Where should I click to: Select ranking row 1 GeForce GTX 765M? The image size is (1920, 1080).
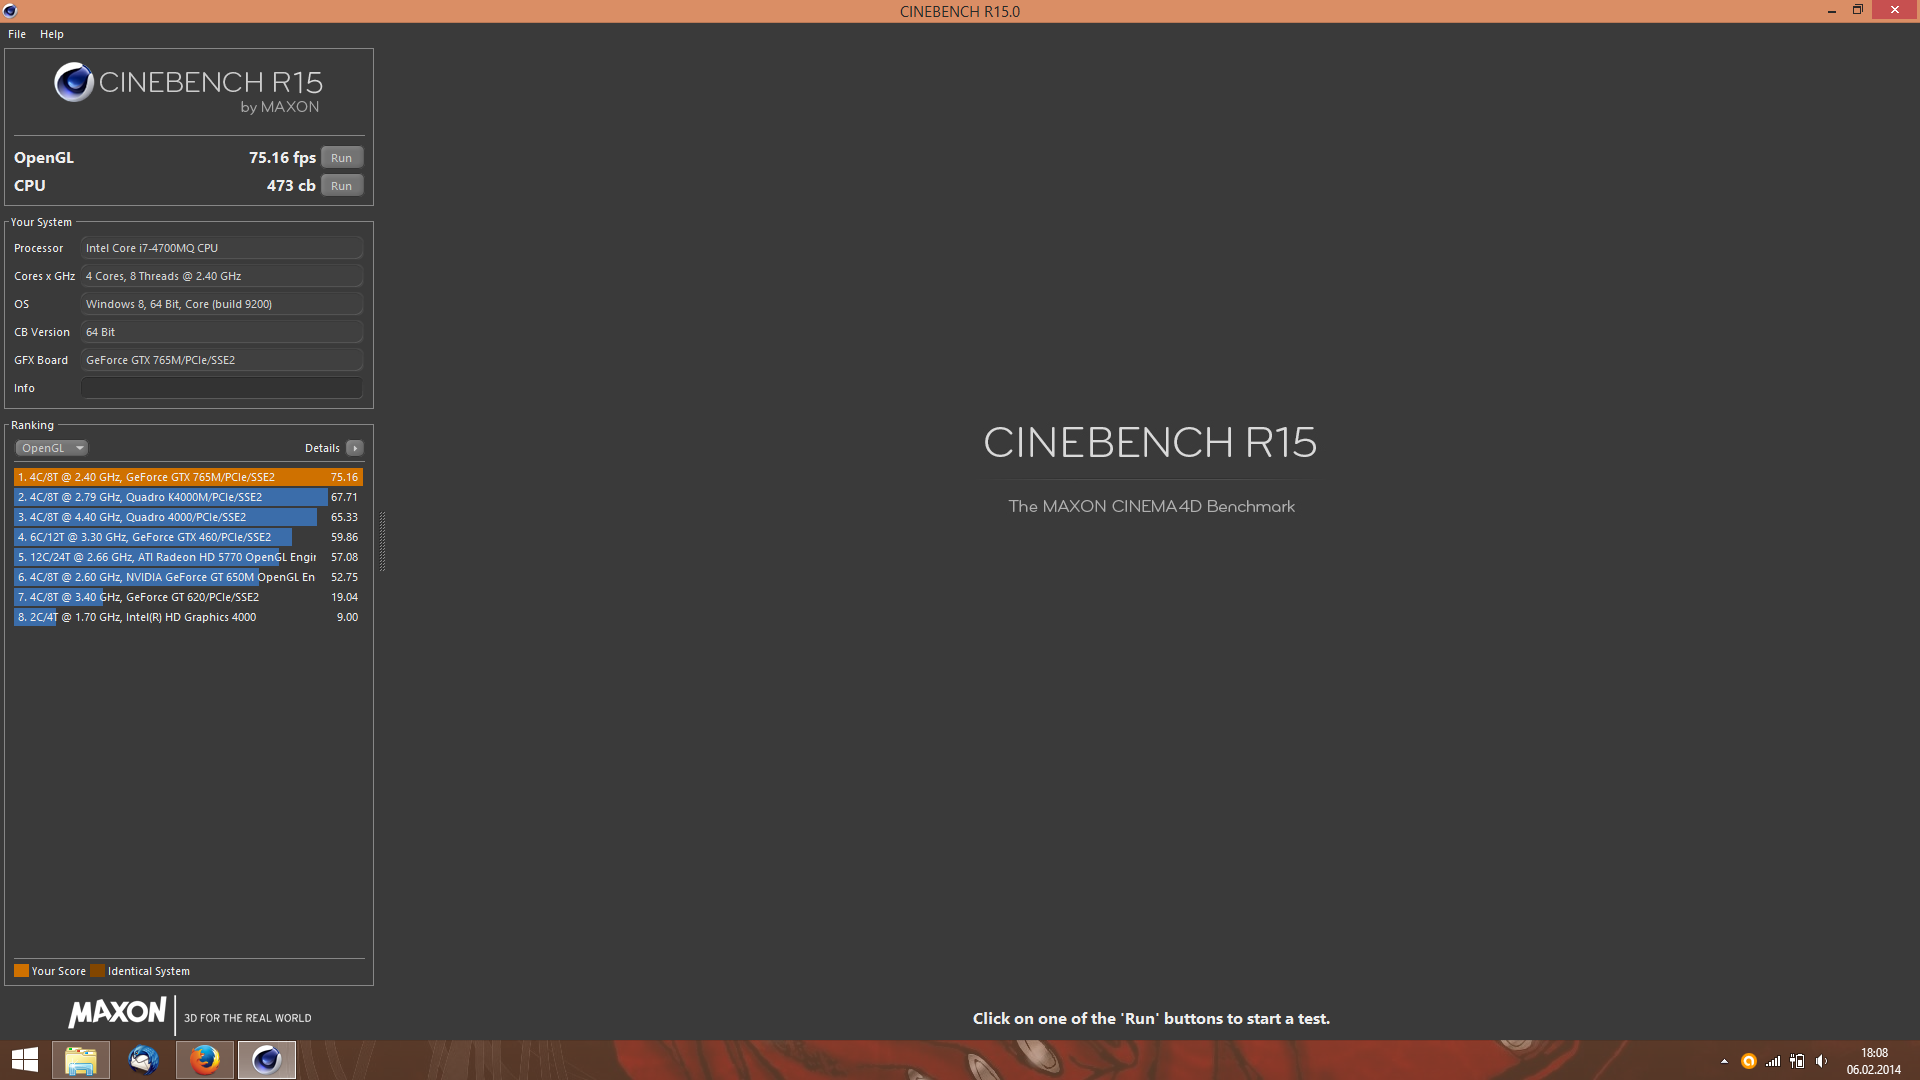(x=188, y=477)
